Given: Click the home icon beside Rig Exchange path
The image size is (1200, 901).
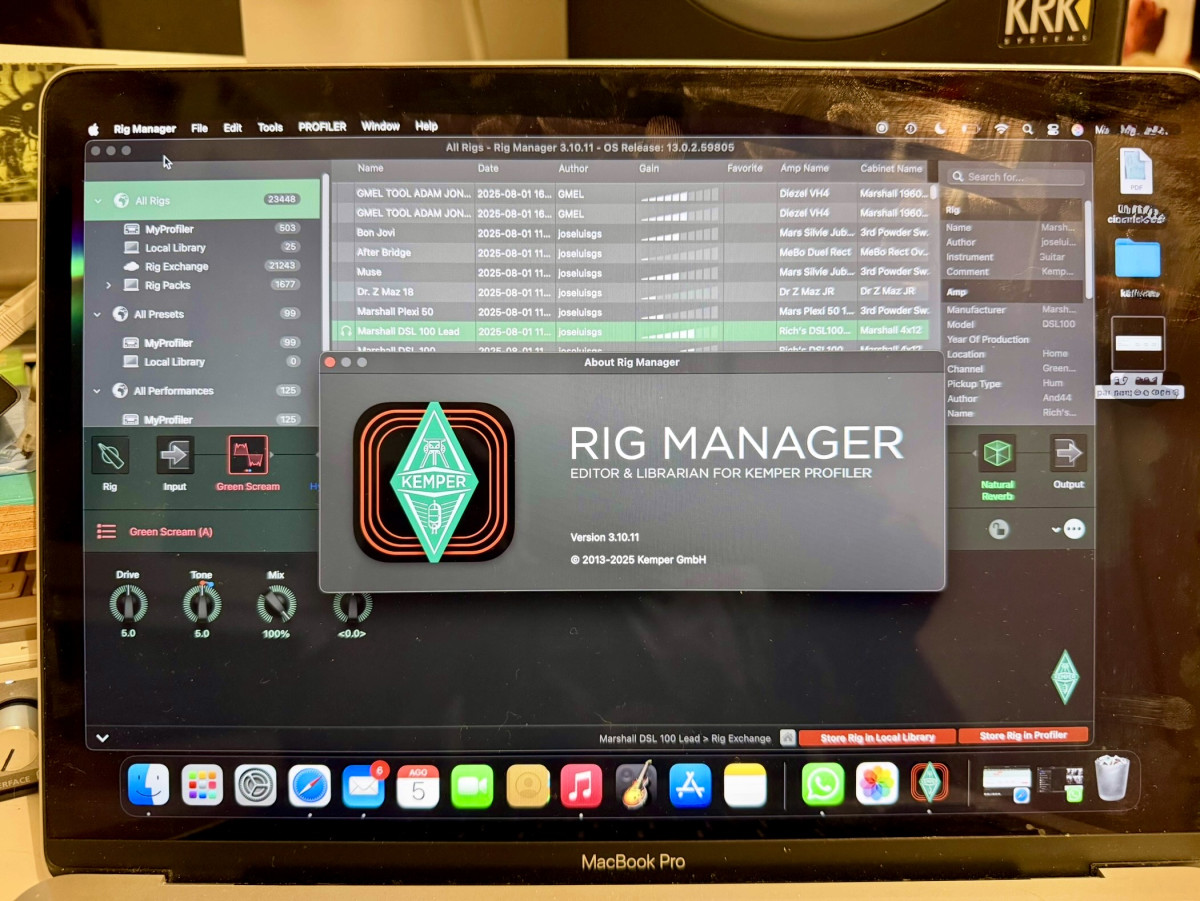Looking at the screenshot, I should [788, 738].
